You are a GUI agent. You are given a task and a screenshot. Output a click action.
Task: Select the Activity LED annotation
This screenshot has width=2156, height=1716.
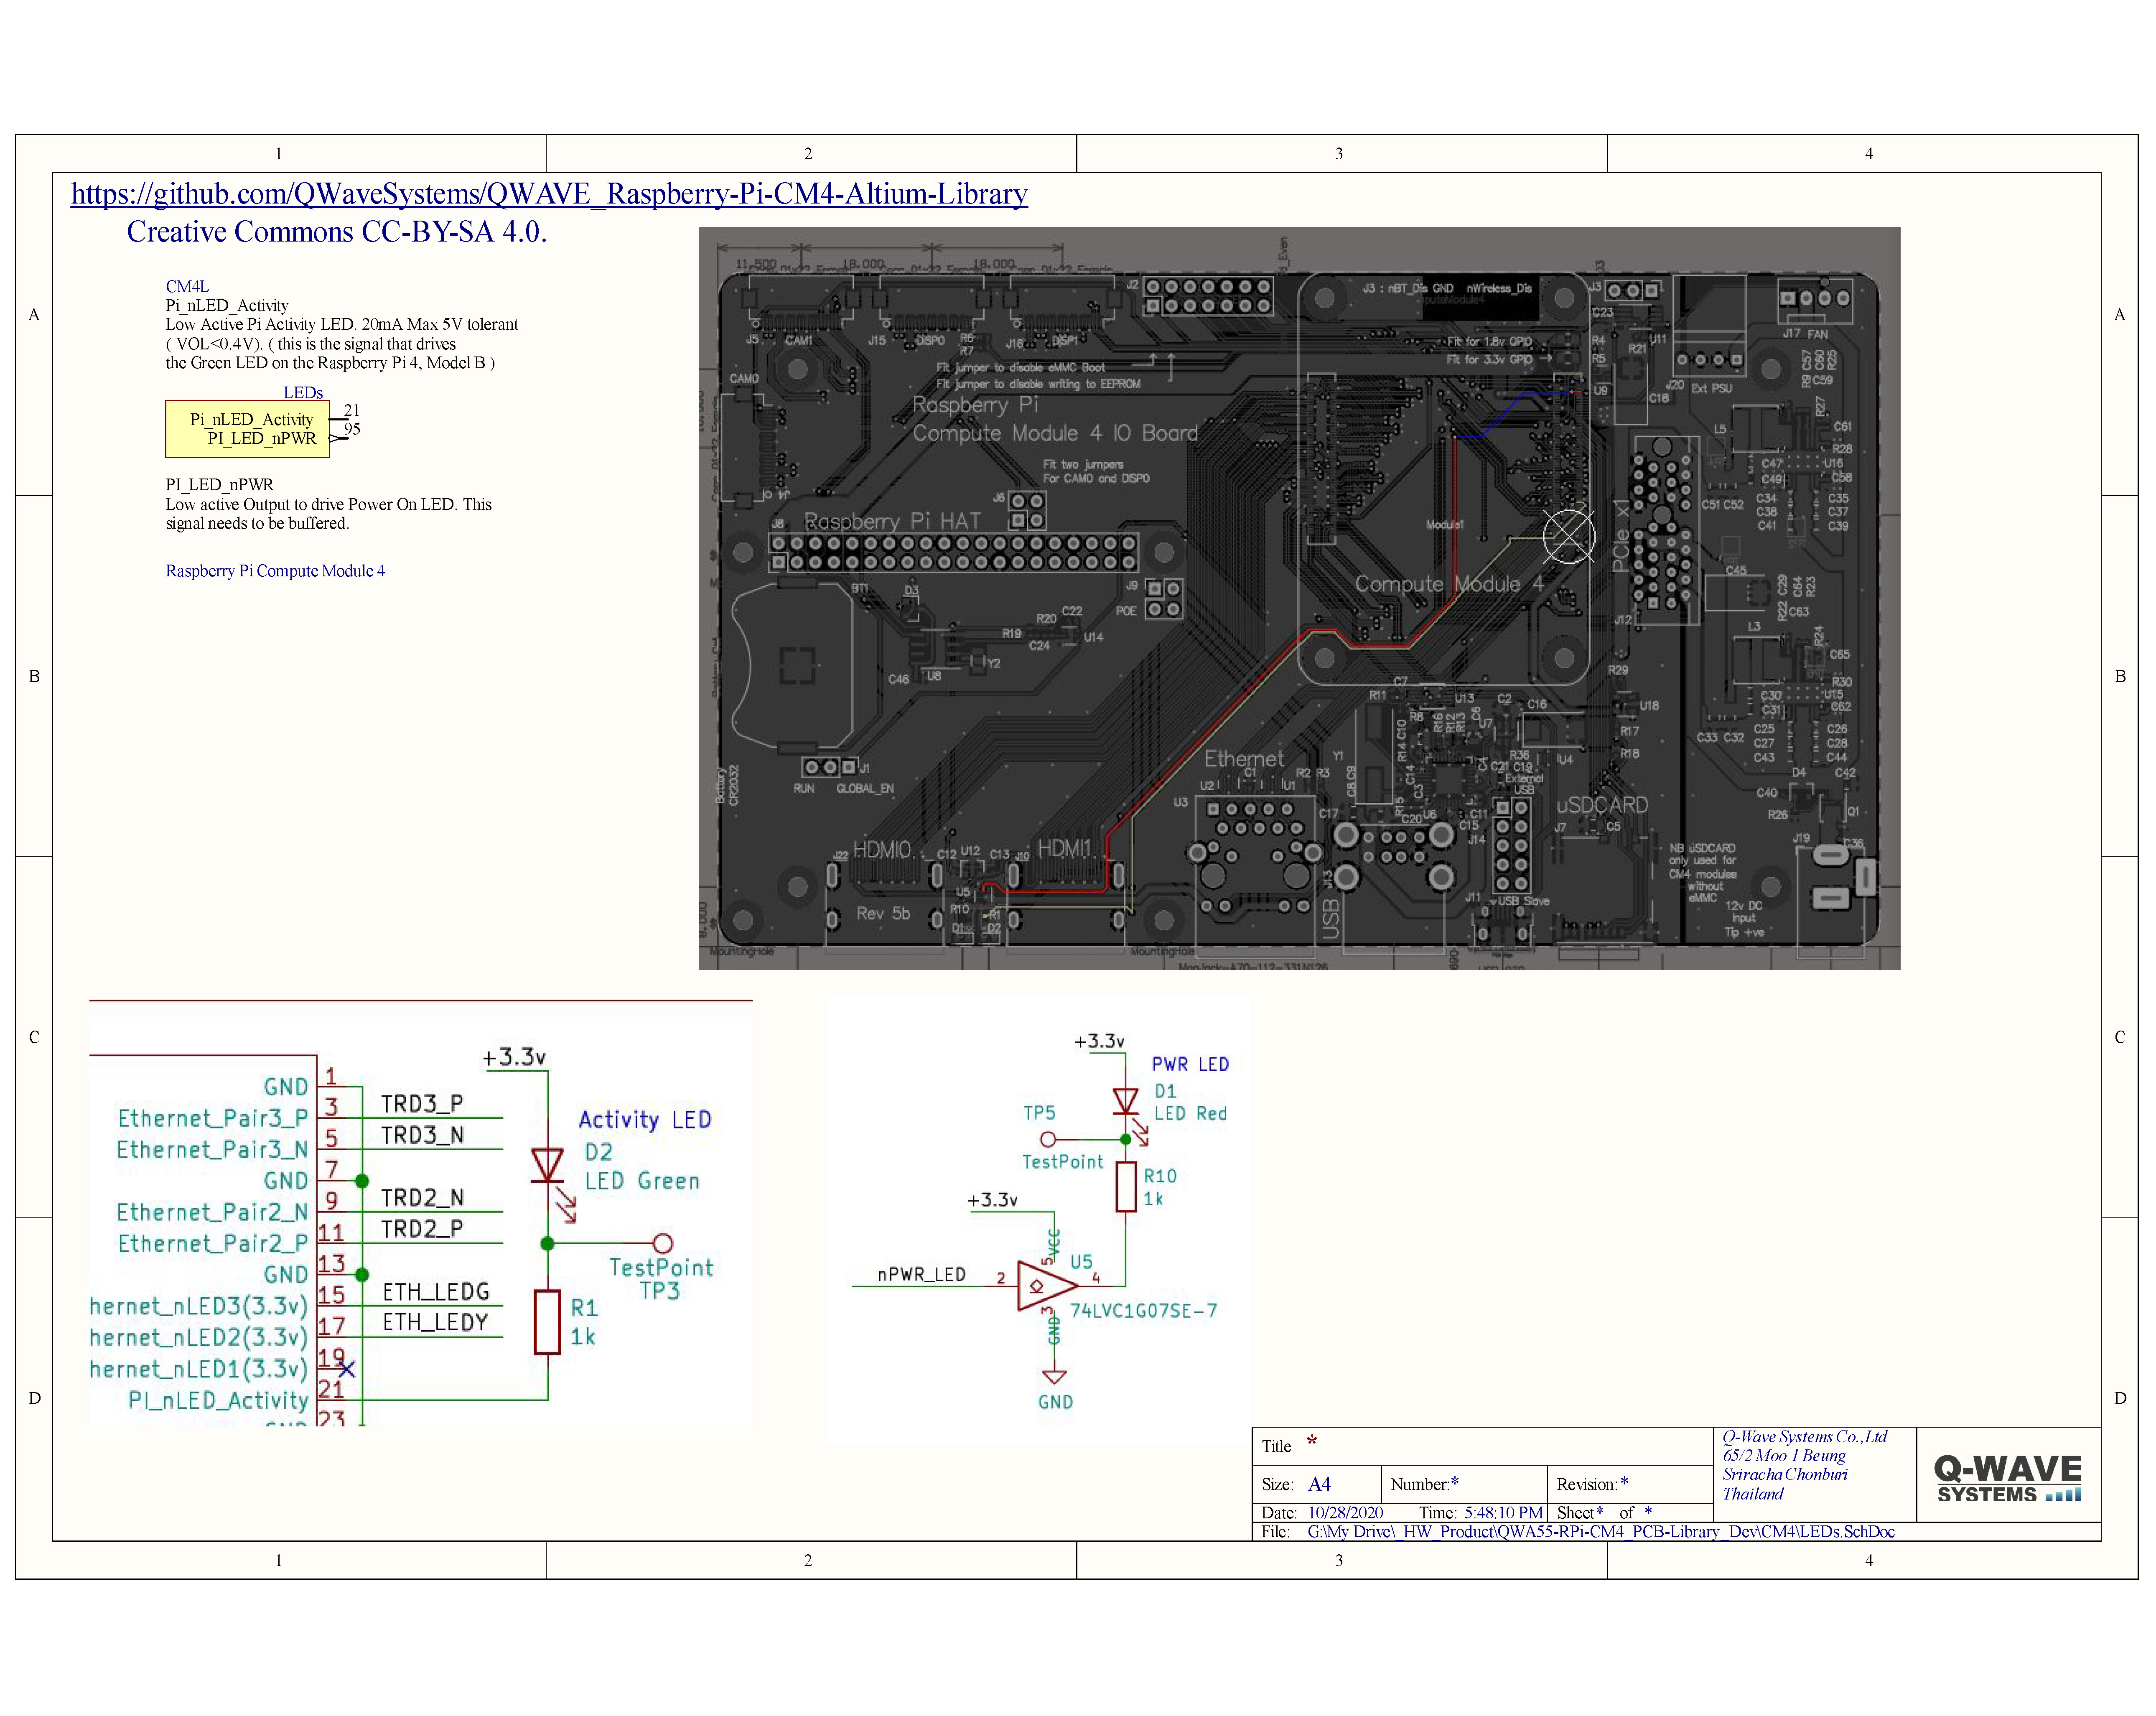pos(645,1120)
